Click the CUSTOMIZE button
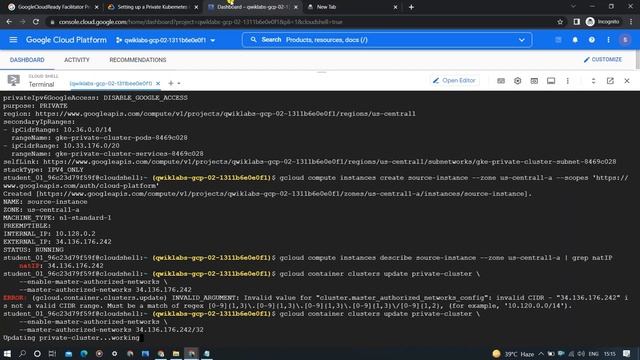The height and width of the screenshot is (360, 640). pos(603,60)
